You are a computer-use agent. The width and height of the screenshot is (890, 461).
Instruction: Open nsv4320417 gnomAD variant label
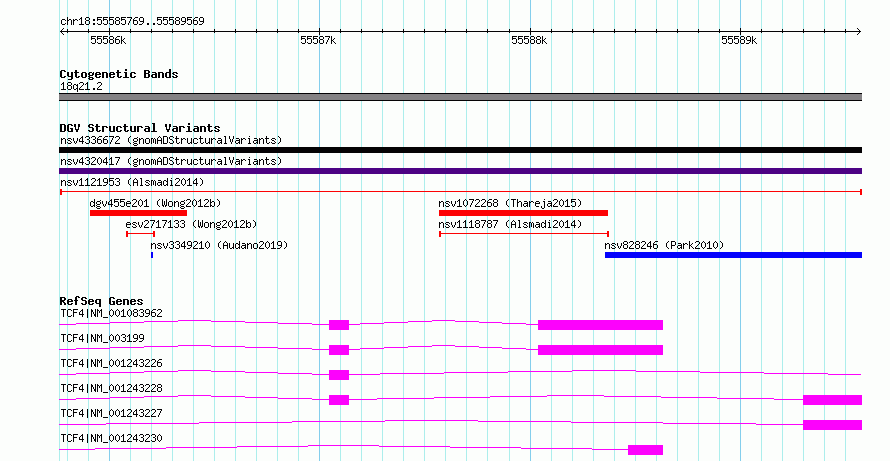tap(171, 161)
